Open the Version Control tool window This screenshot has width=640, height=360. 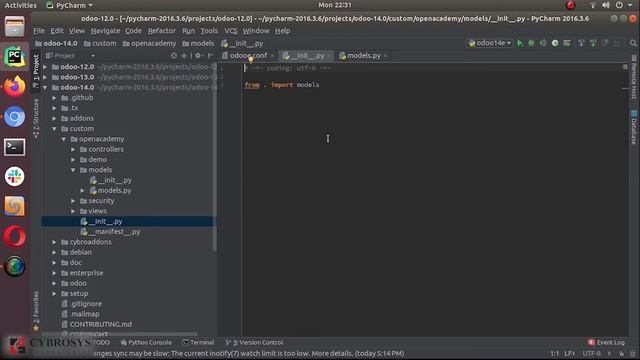pyautogui.click(x=255, y=342)
